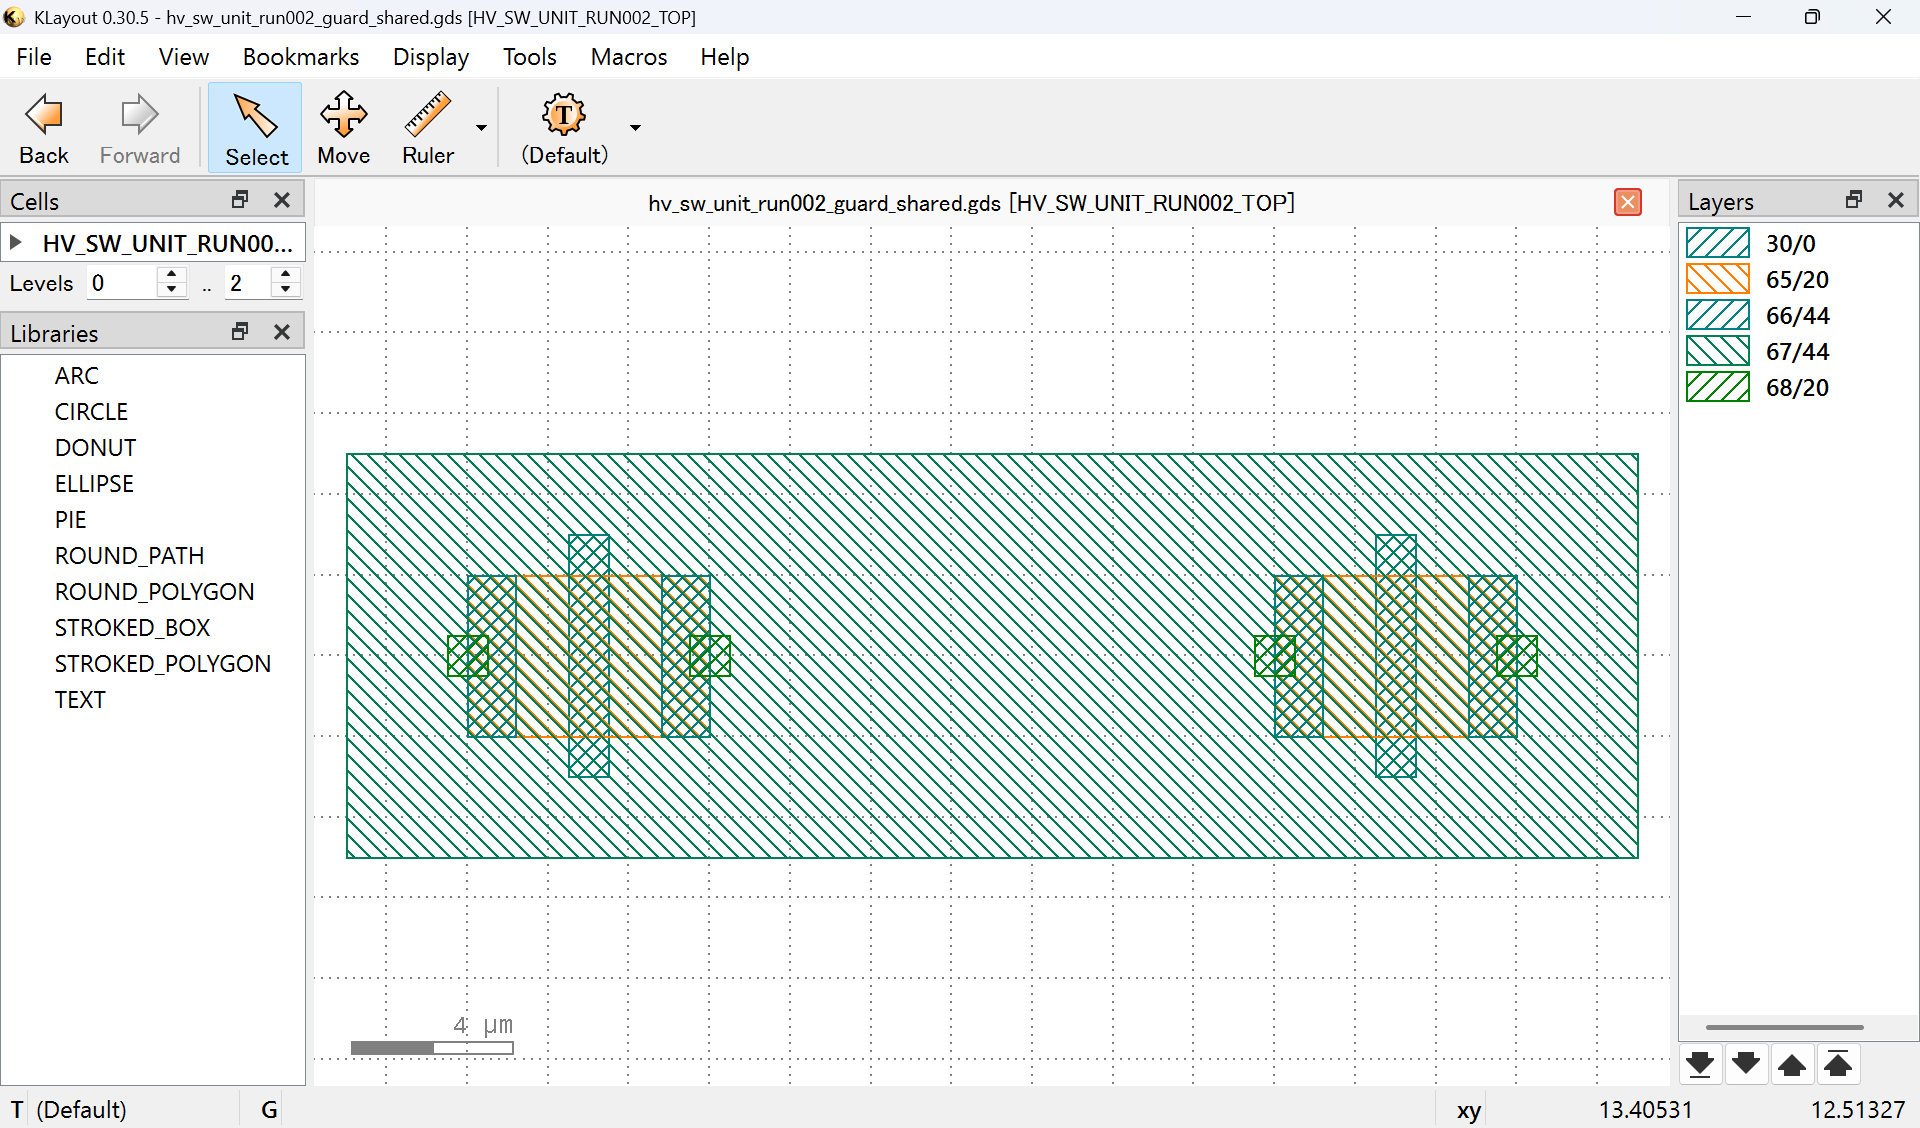Viewport: 1920px width, 1128px height.
Task: Move selected layer to bottom arrow
Action: (1700, 1064)
